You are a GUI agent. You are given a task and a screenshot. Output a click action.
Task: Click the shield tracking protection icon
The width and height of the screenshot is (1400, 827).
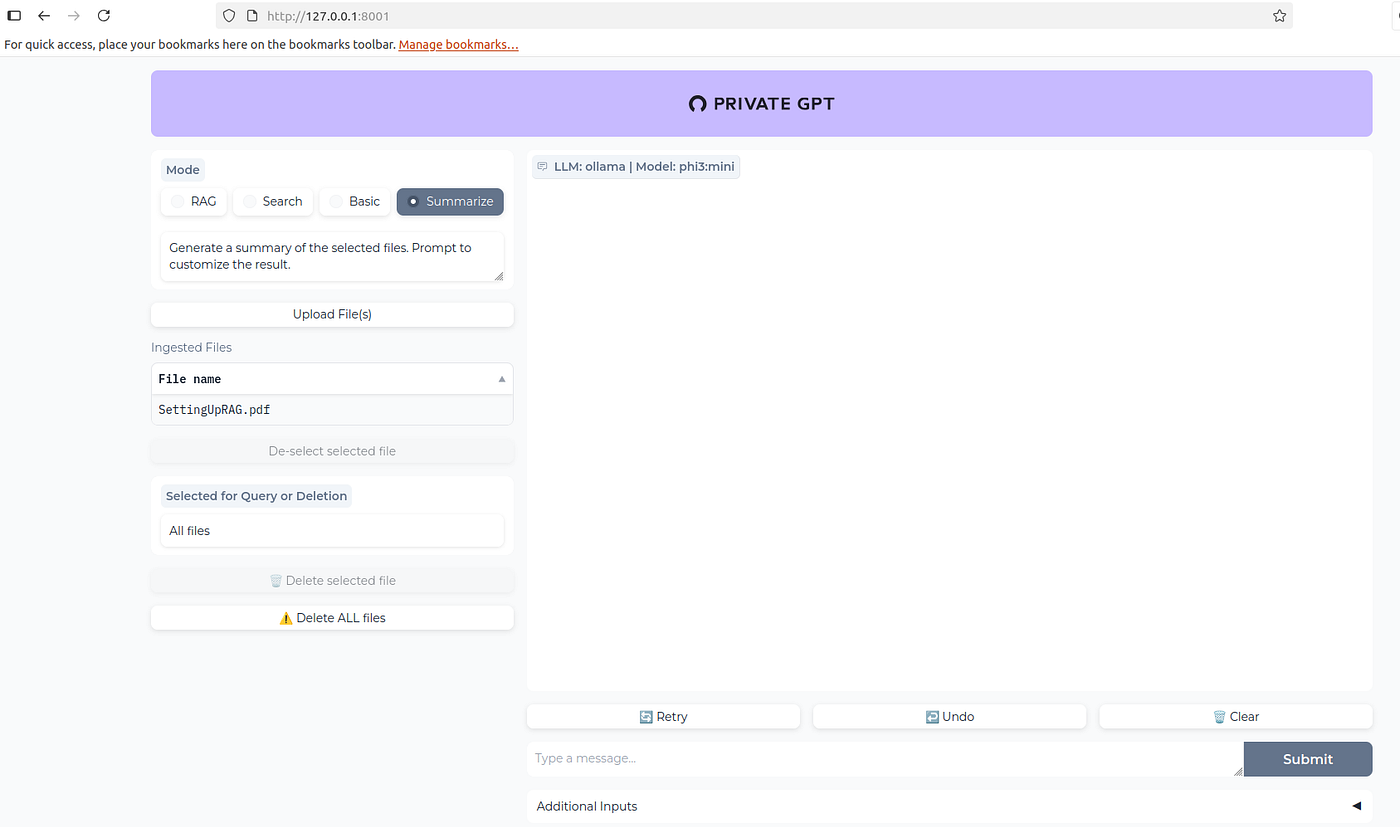coord(229,16)
